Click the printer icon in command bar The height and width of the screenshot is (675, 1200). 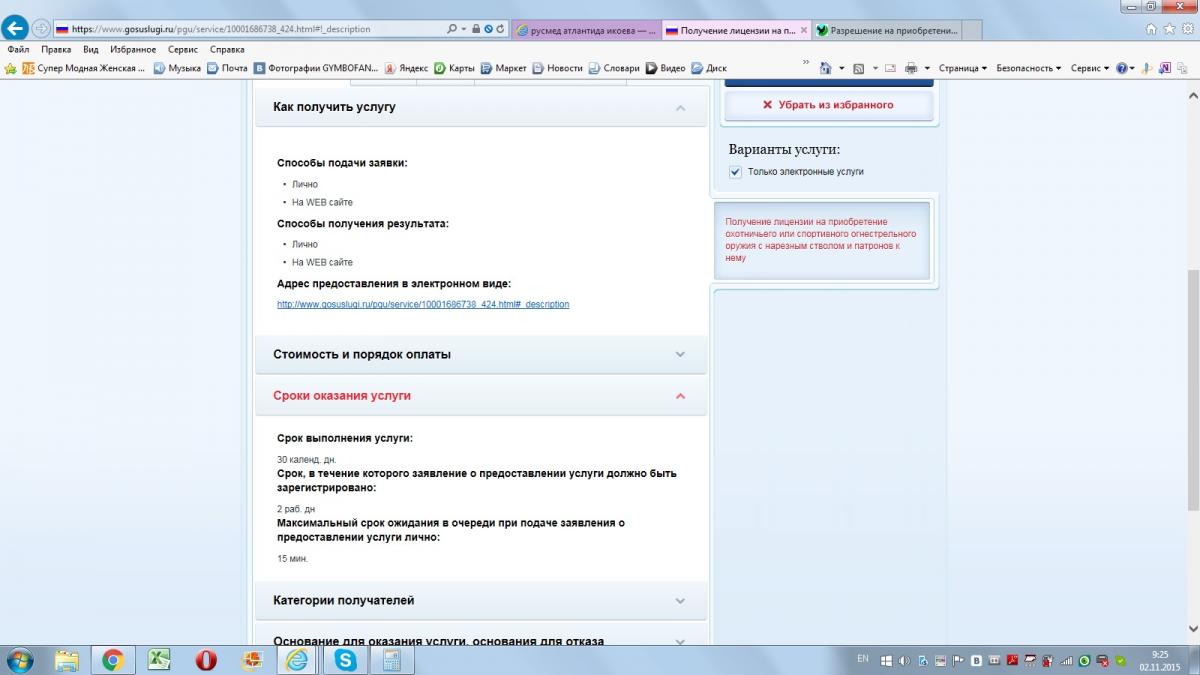click(911, 68)
